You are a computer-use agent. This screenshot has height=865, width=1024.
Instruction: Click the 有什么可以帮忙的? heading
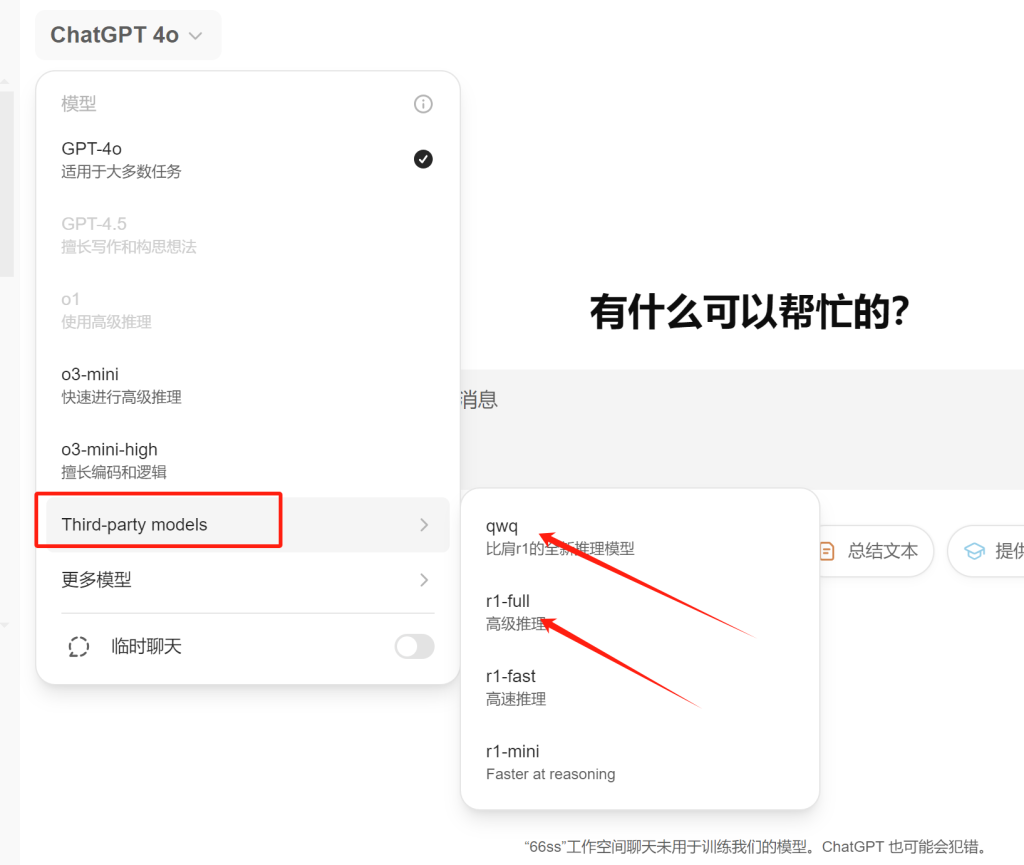[x=750, y=311]
